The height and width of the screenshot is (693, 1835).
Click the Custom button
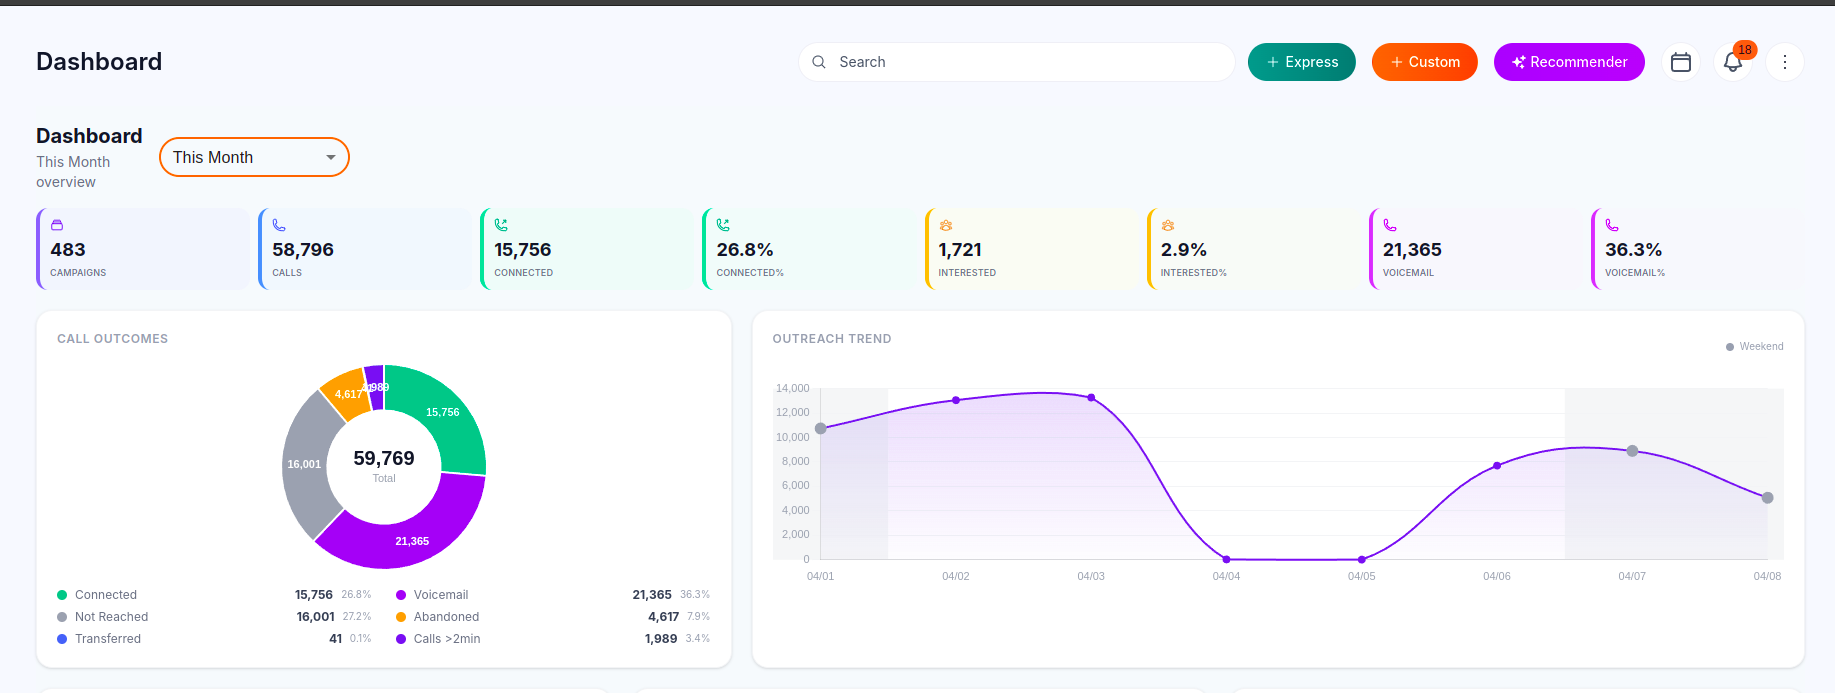pos(1424,62)
